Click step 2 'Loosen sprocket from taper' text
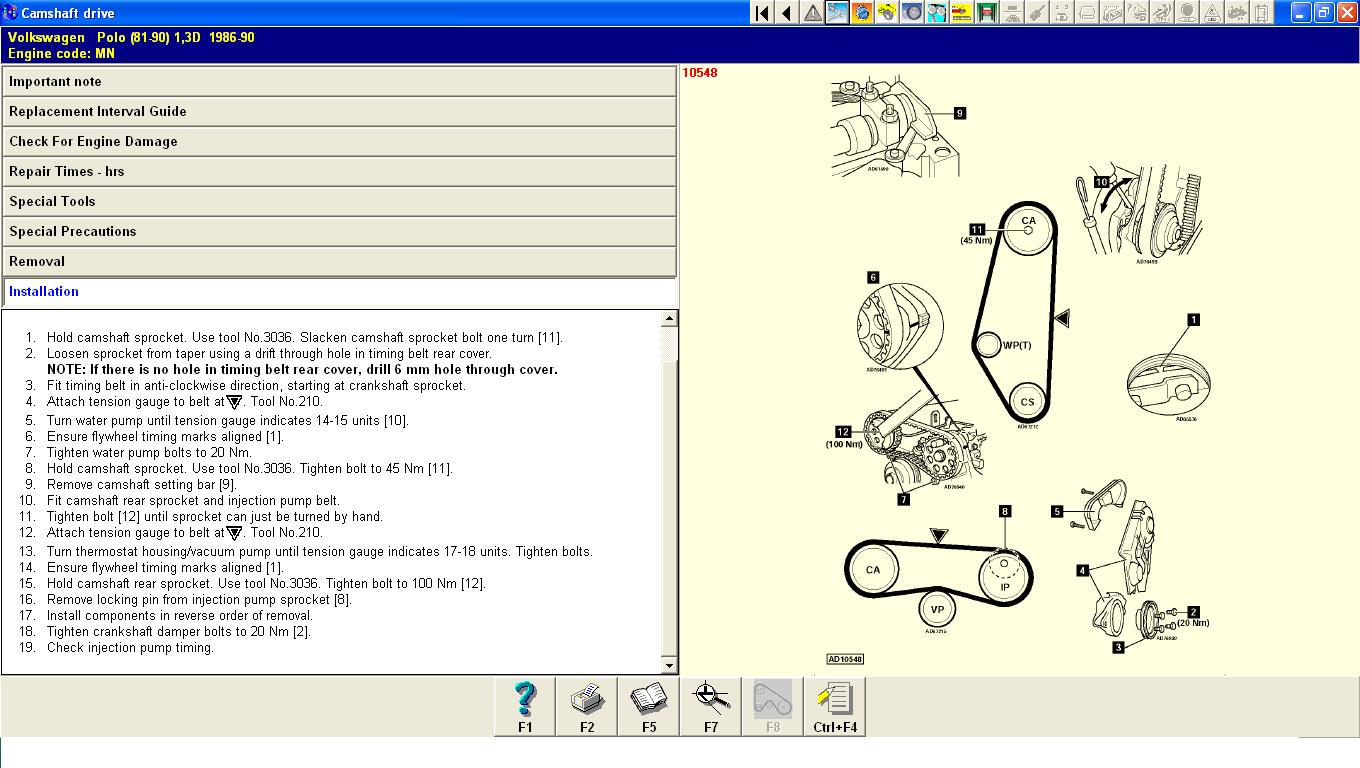 coord(269,354)
